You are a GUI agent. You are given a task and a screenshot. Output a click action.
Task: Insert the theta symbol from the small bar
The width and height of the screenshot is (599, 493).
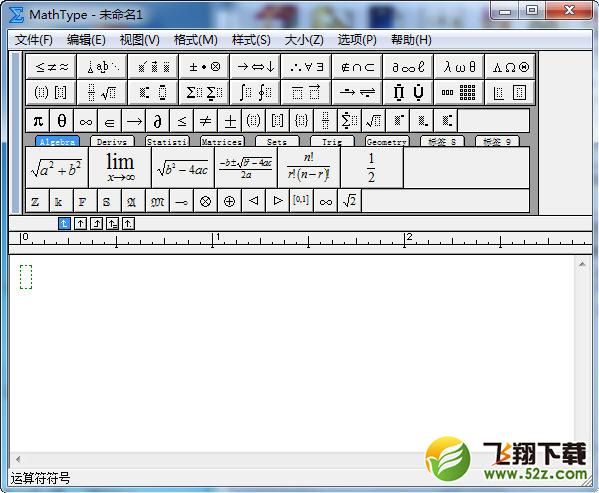[62, 121]
